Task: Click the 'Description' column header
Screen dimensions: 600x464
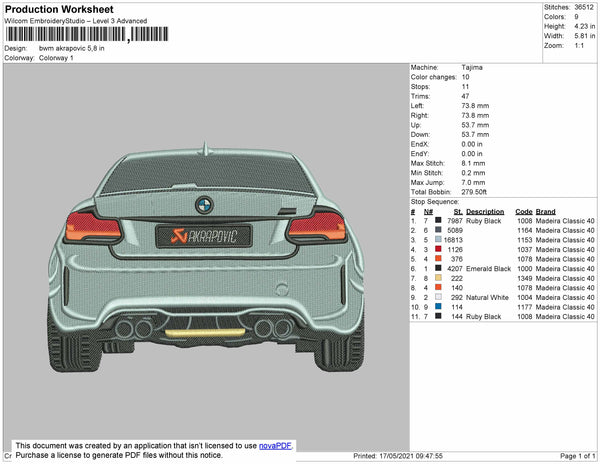Action: pos(485,212)
